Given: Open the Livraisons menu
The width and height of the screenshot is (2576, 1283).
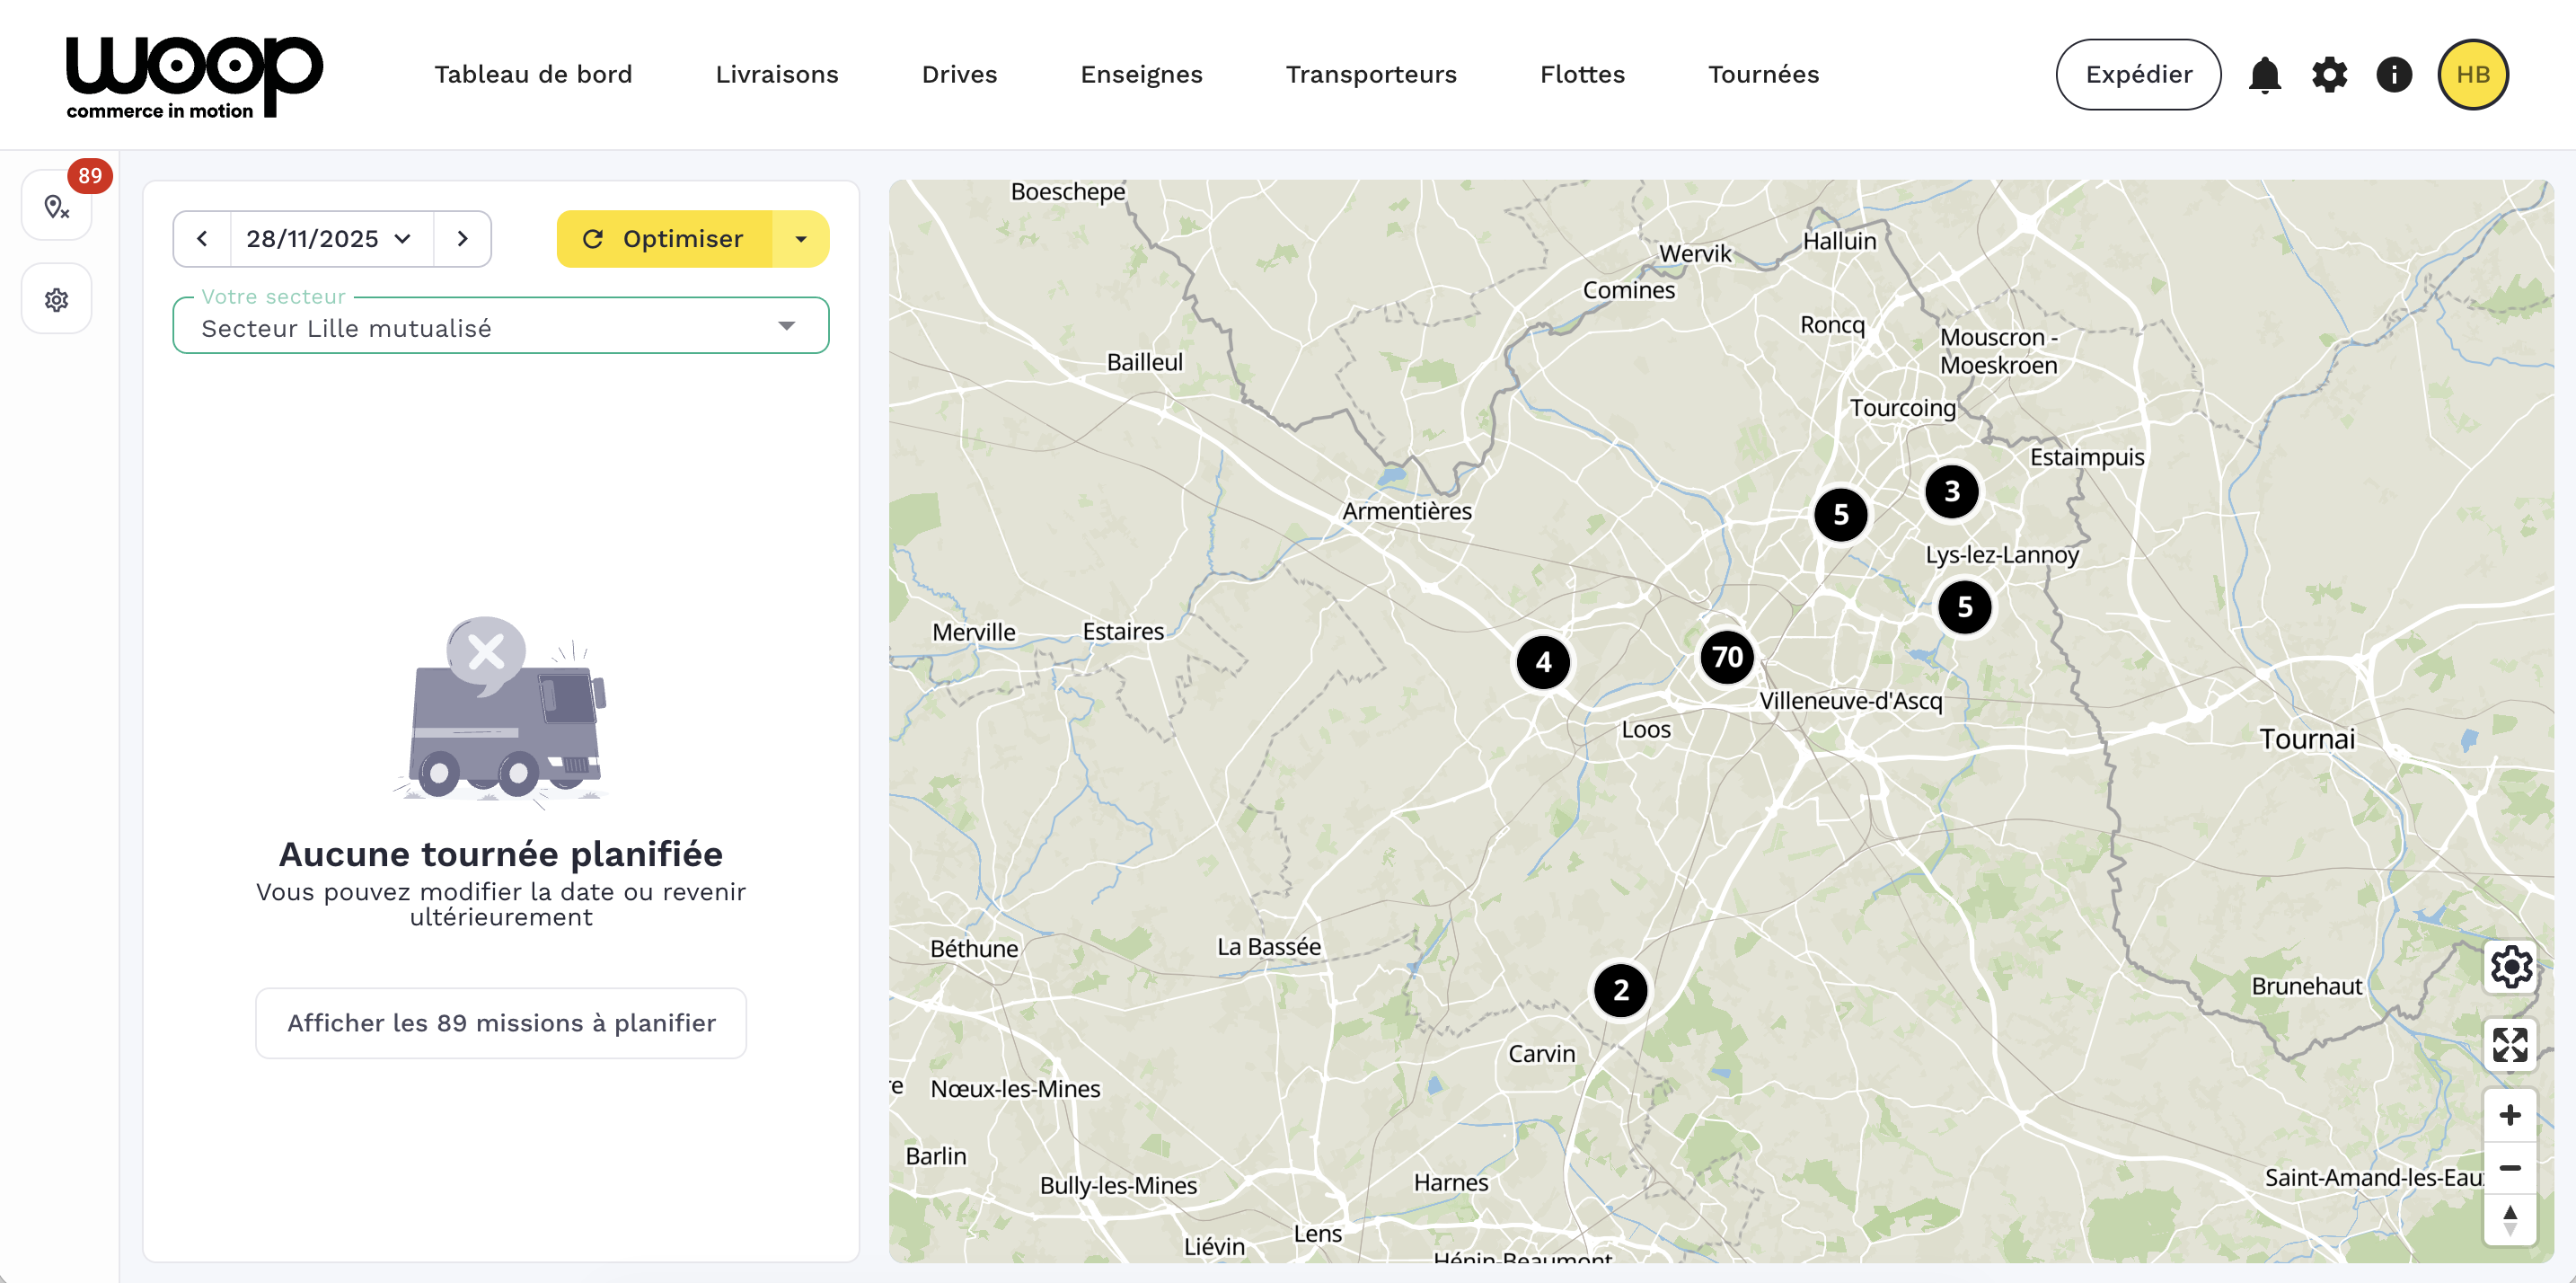Looking at the screenshot, I should tap(776, 75).
